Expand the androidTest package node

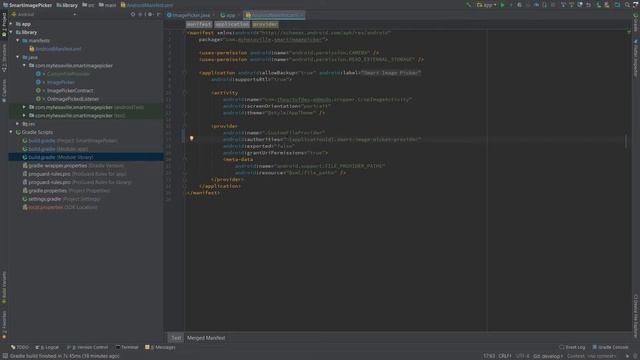pos(24,107)
